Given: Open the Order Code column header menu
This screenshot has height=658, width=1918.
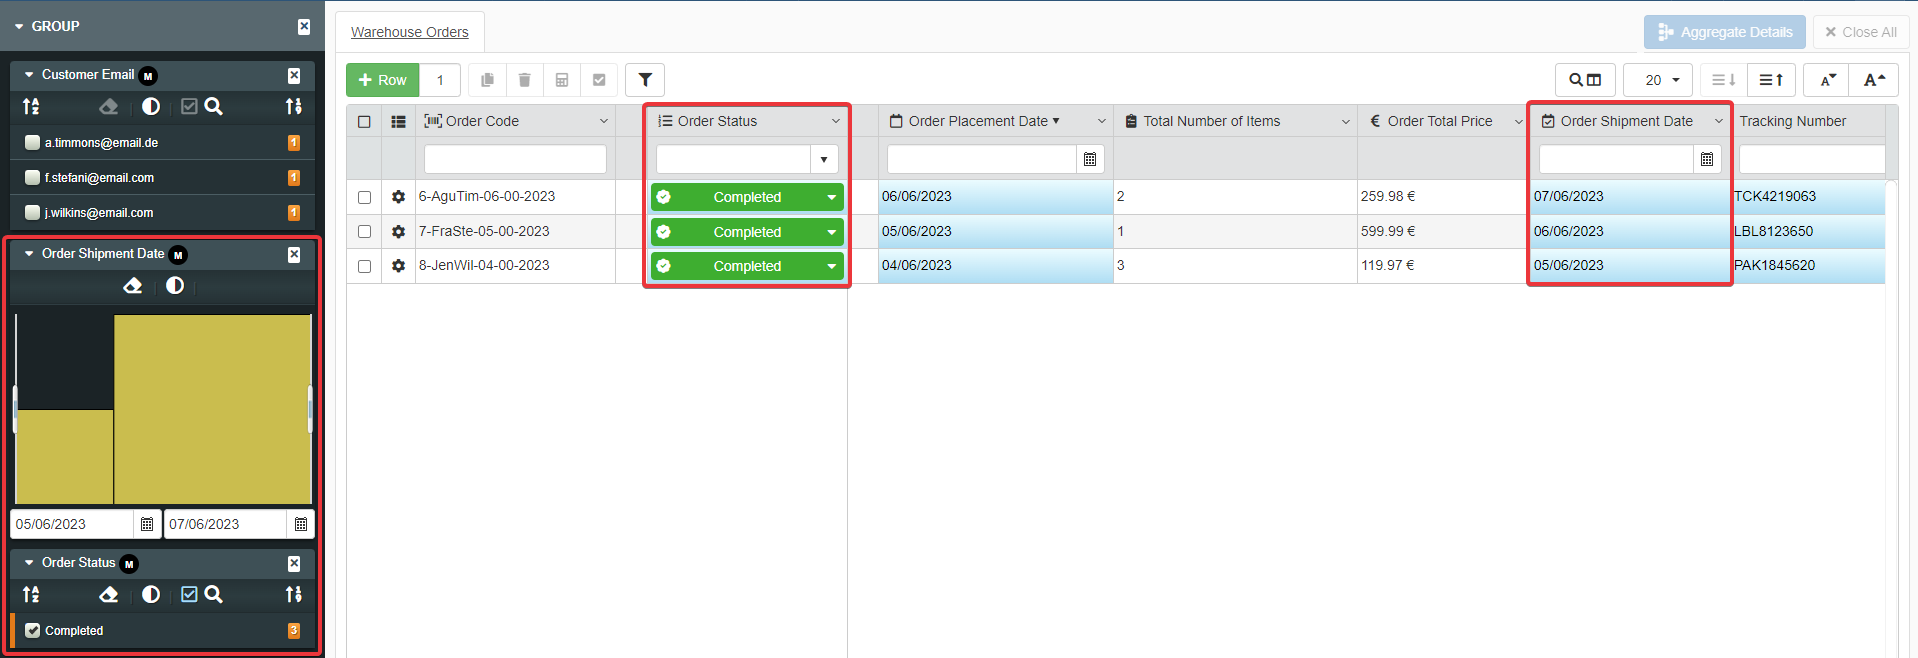Looking at the screenshot, I should (603, 121).
